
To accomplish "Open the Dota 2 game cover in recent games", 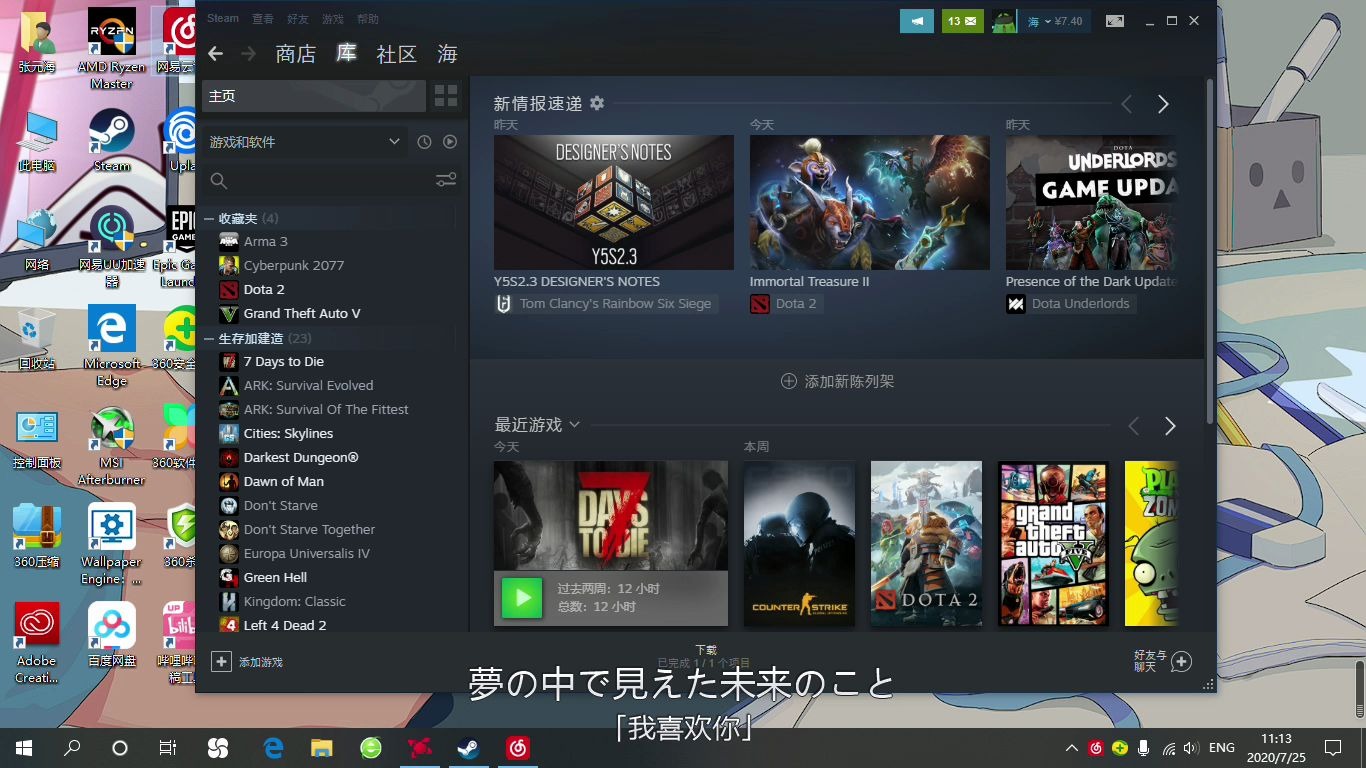I will tap(926, 544).
